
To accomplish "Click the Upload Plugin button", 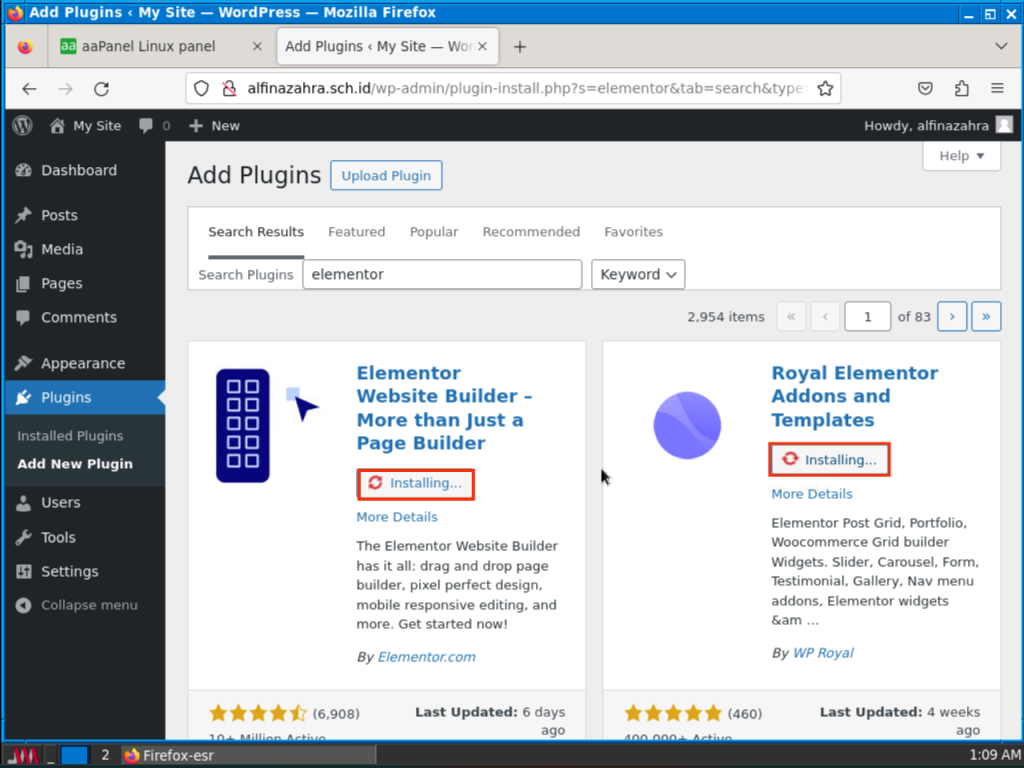I will click(x=386, y=176).
